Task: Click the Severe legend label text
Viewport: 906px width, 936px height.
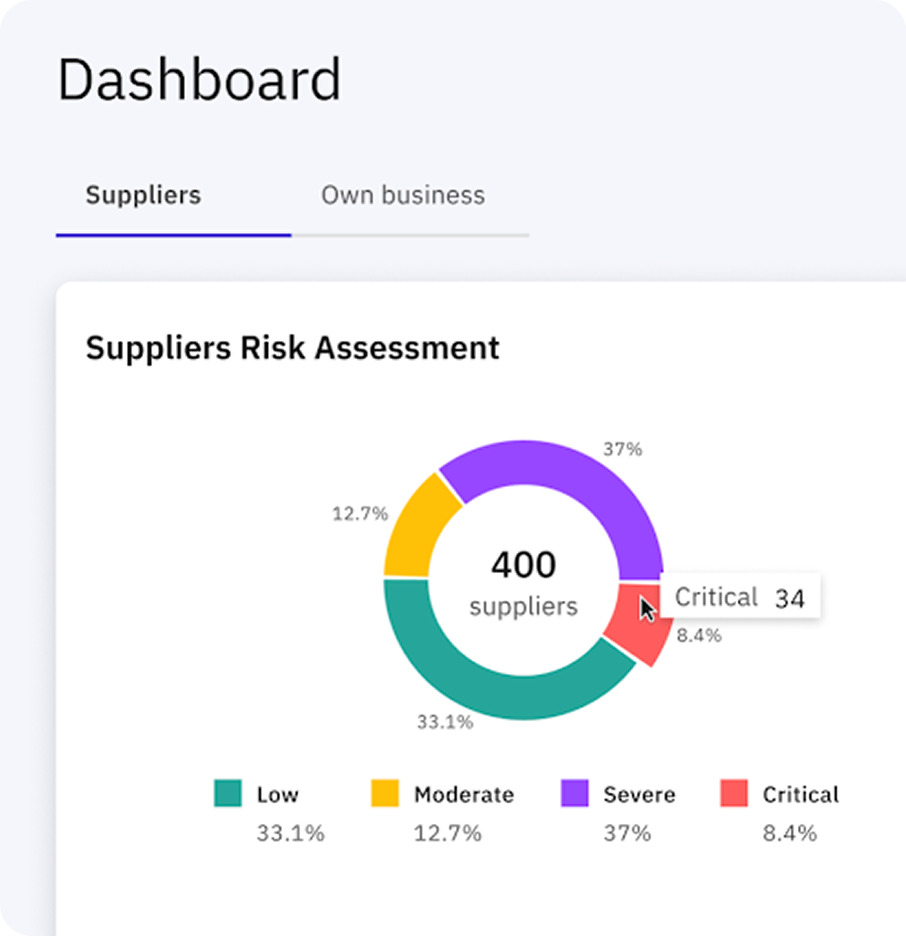Action: [x=639, y=795]
